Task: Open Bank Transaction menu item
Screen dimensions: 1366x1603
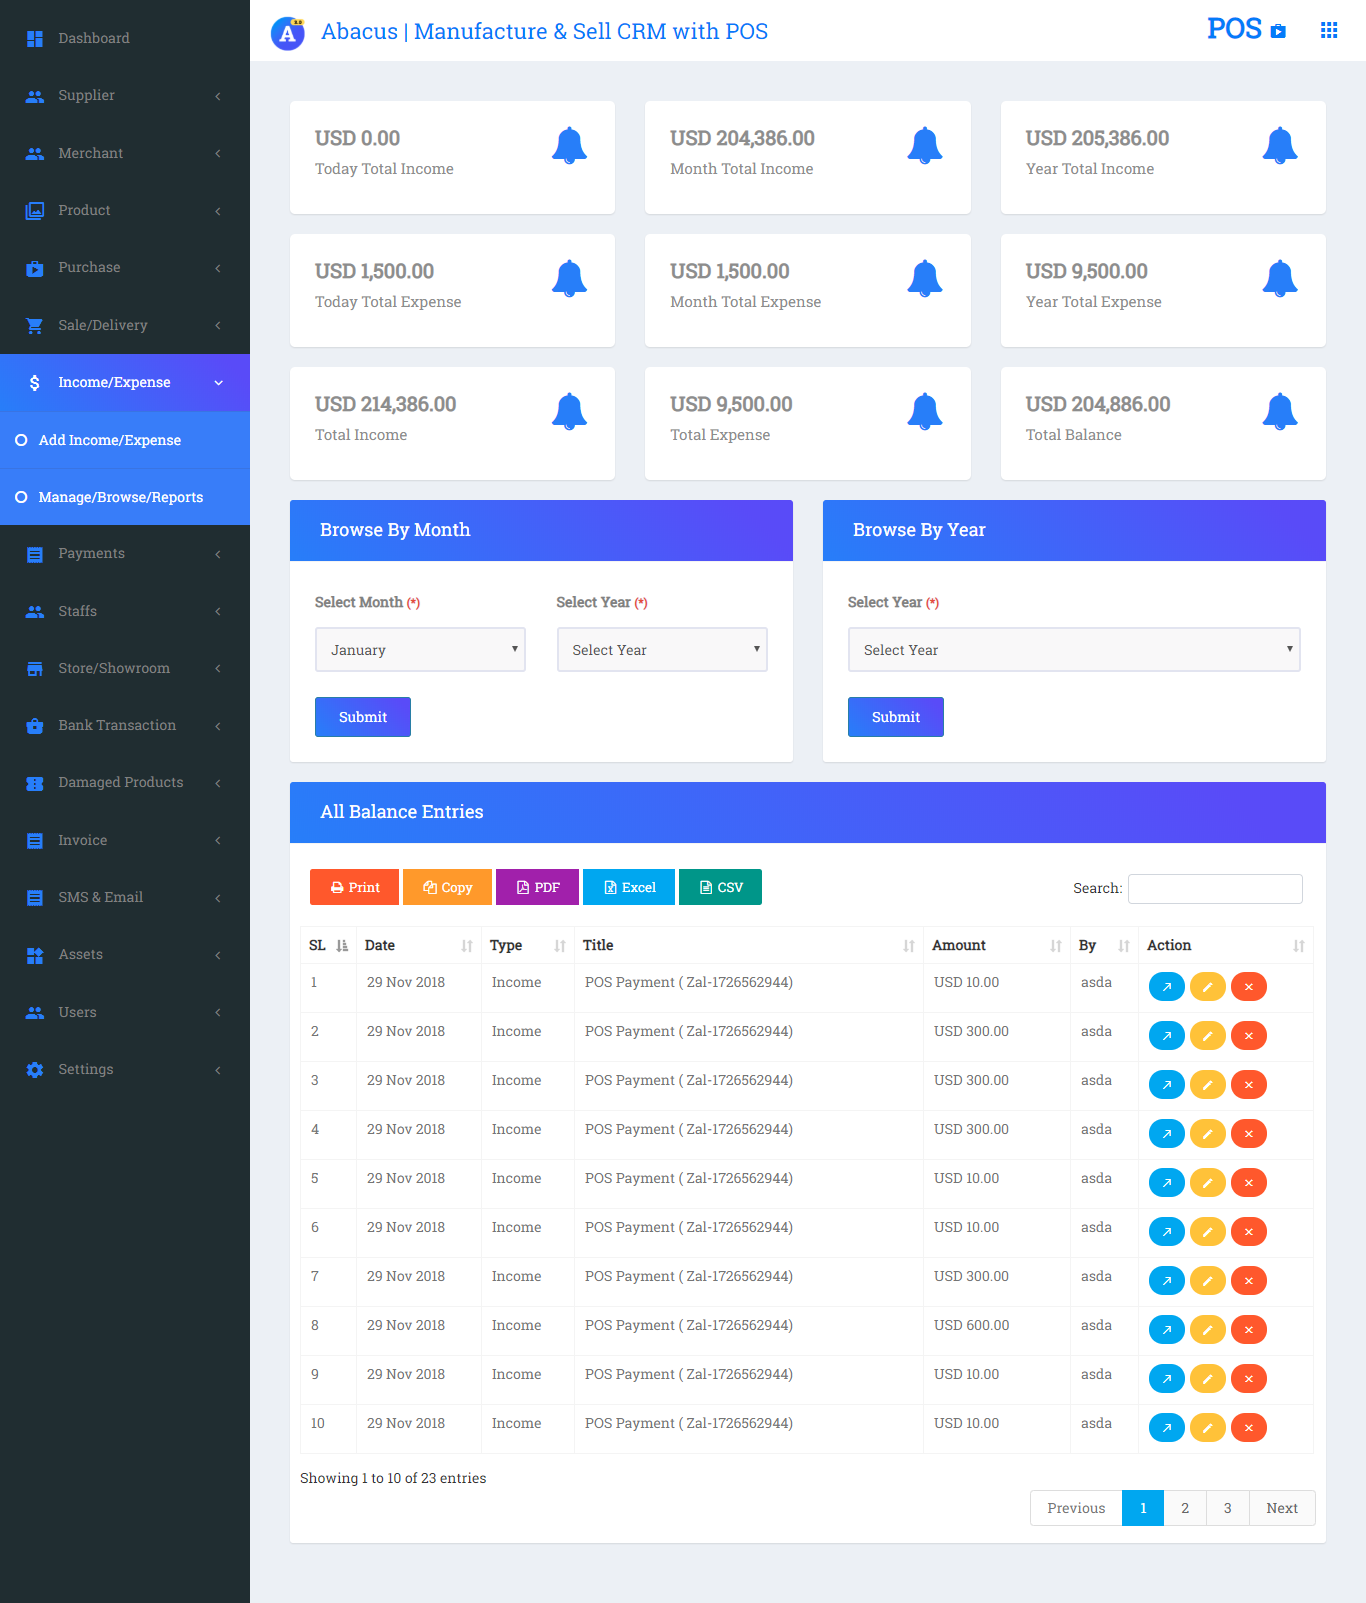Action: coord(125,726)
